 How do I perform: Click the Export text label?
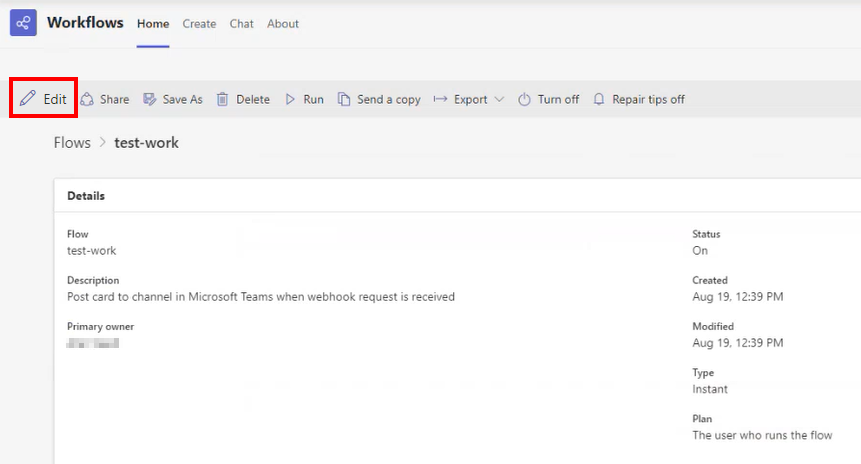pyautogui.click(x=471, y=99)
